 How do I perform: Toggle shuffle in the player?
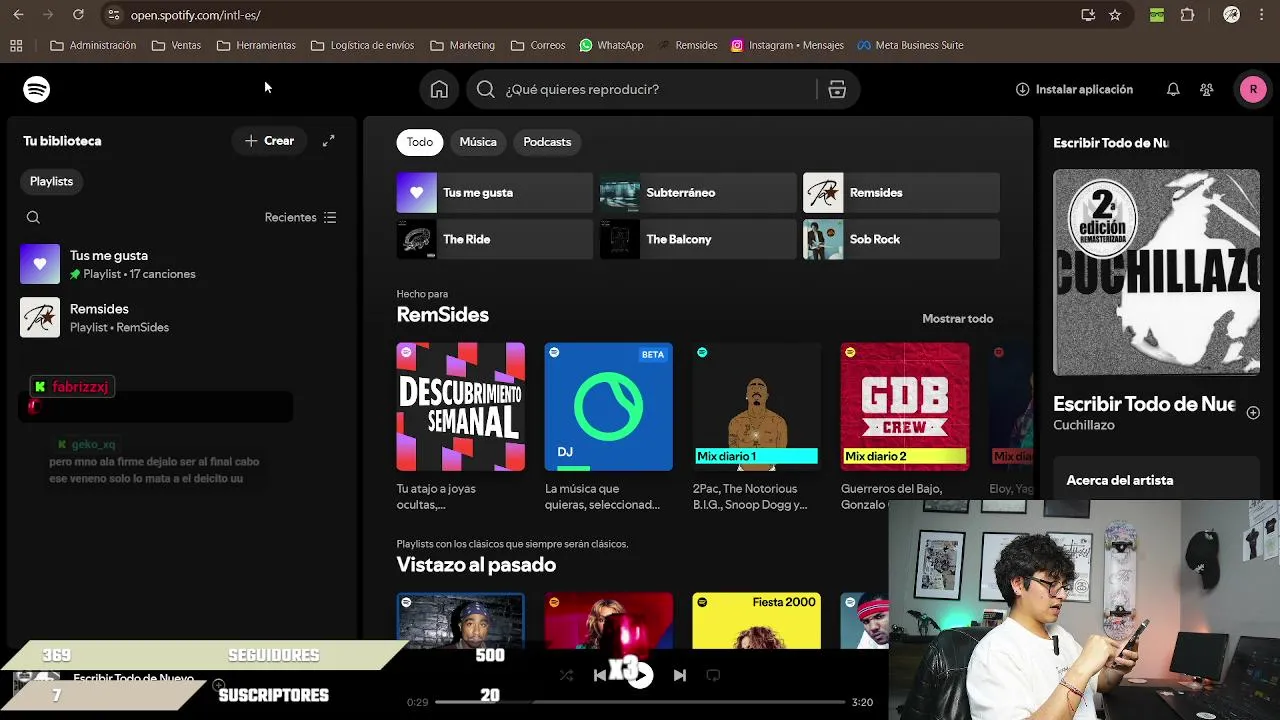pos(566,675)
